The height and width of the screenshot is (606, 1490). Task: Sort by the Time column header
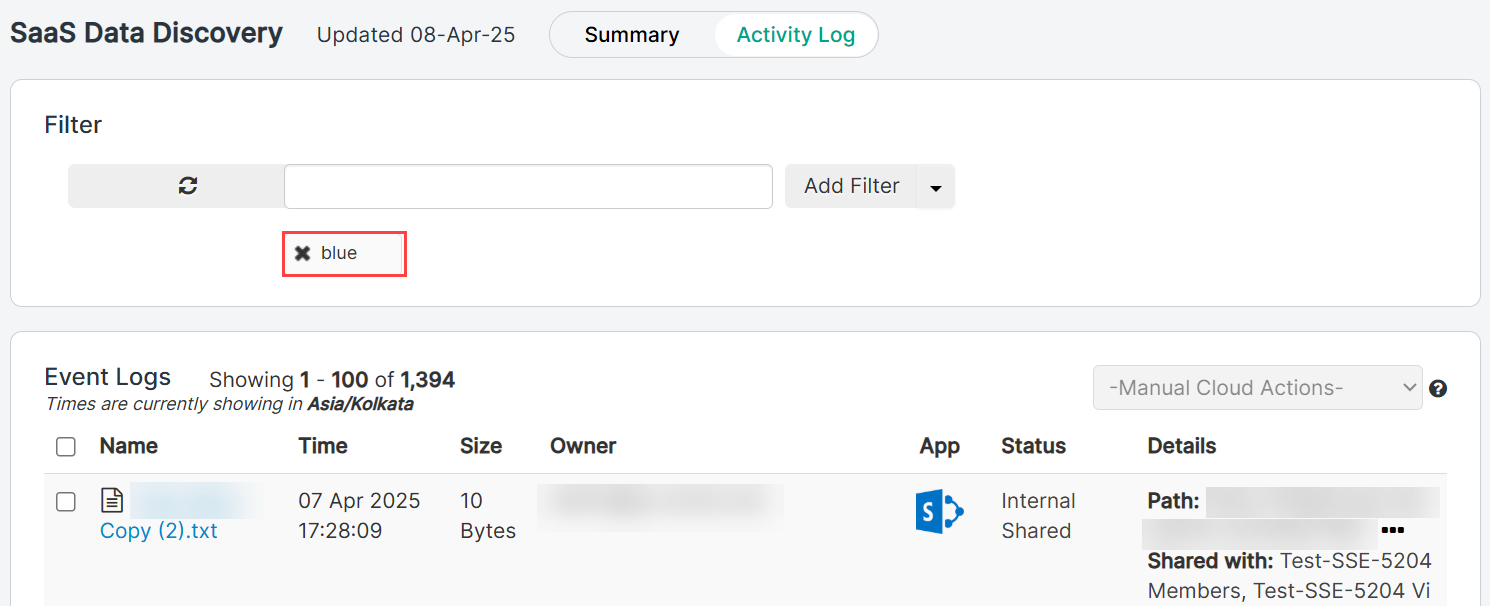click(323, 446)
